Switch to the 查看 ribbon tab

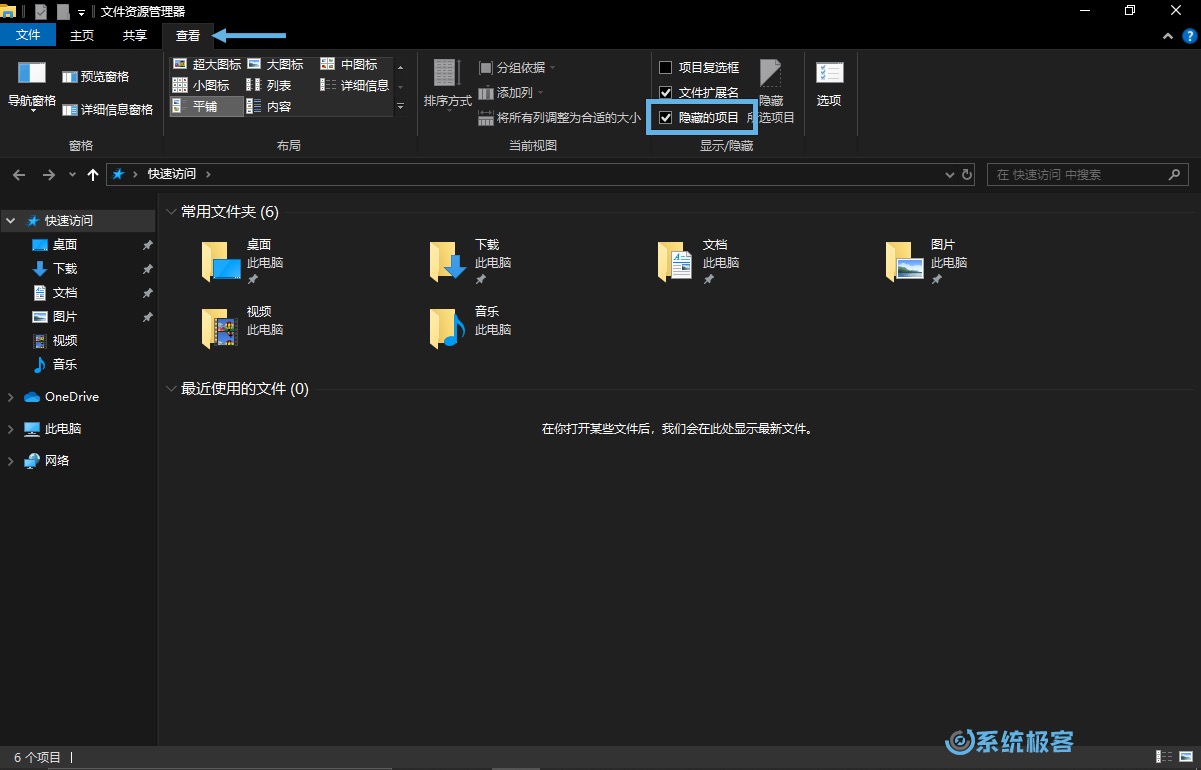(188, 35)
